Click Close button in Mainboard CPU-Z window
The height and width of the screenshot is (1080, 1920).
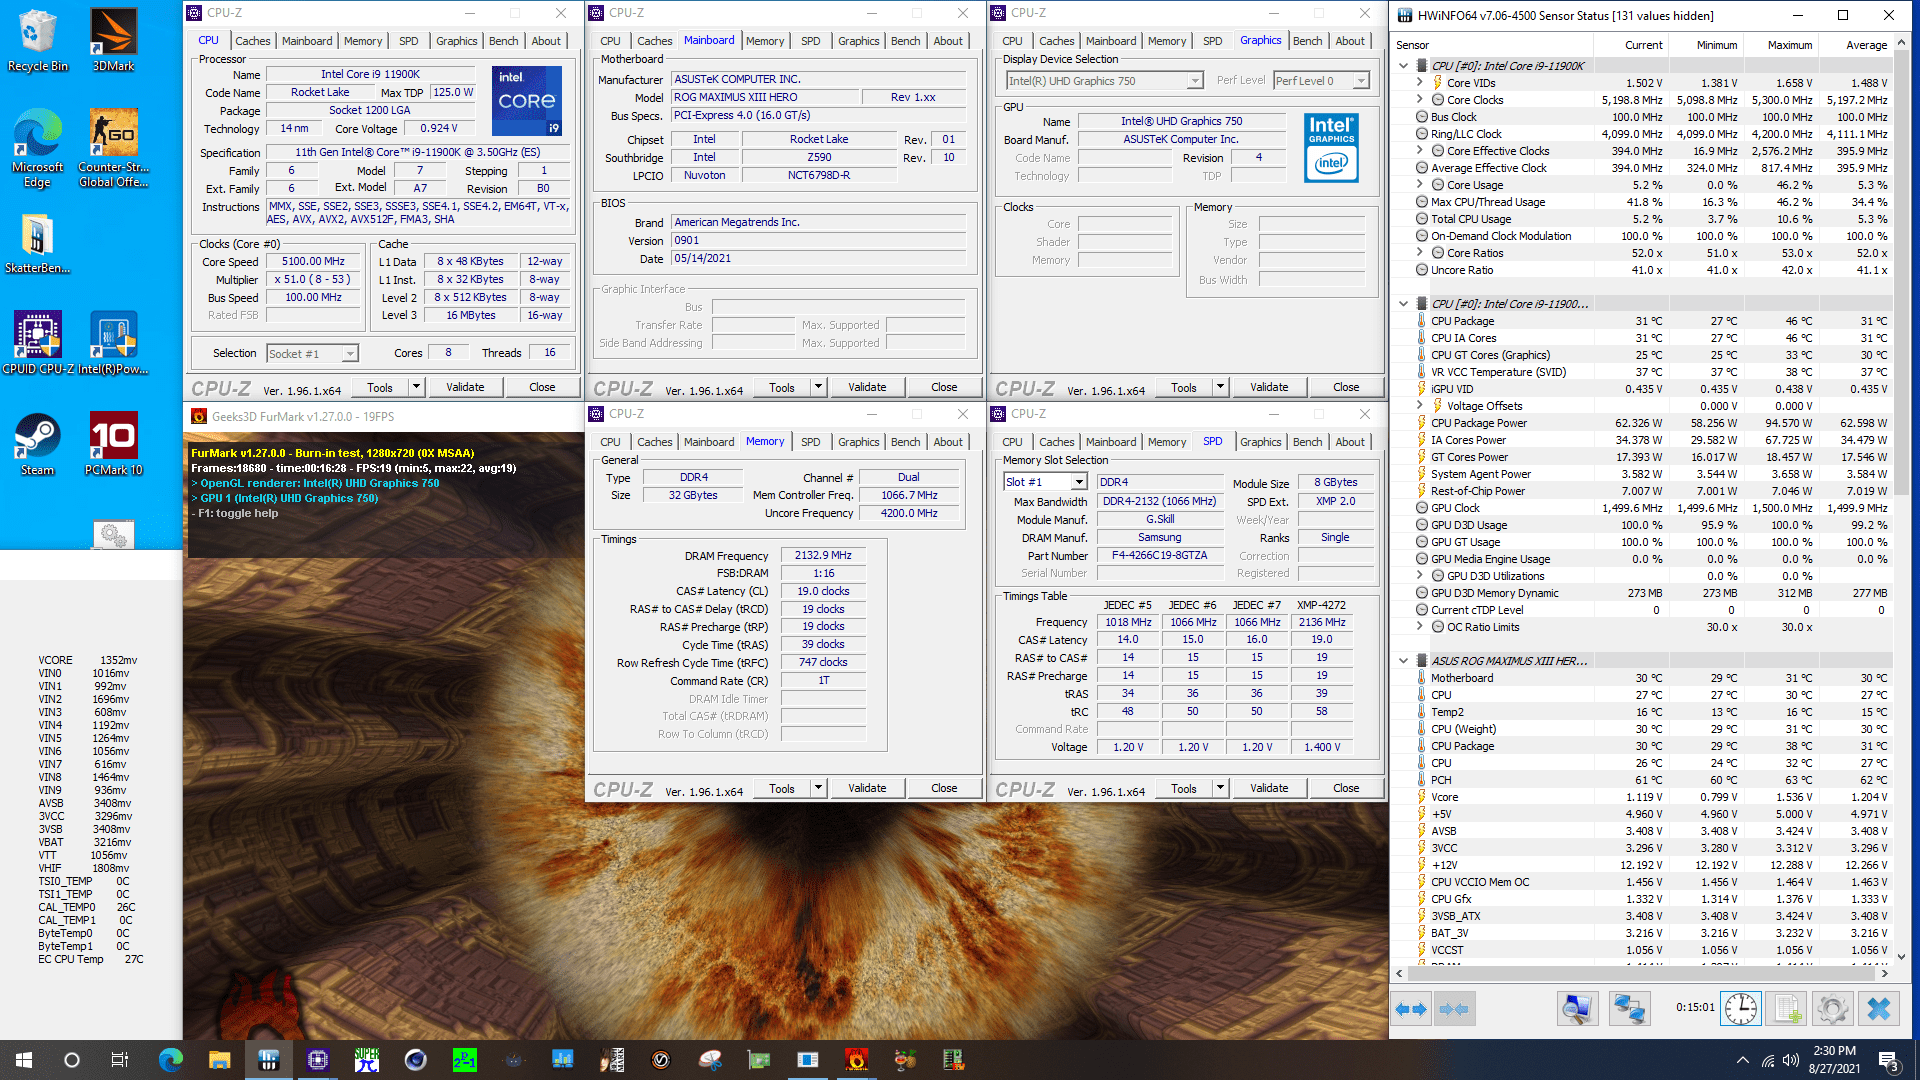[944, 387]
